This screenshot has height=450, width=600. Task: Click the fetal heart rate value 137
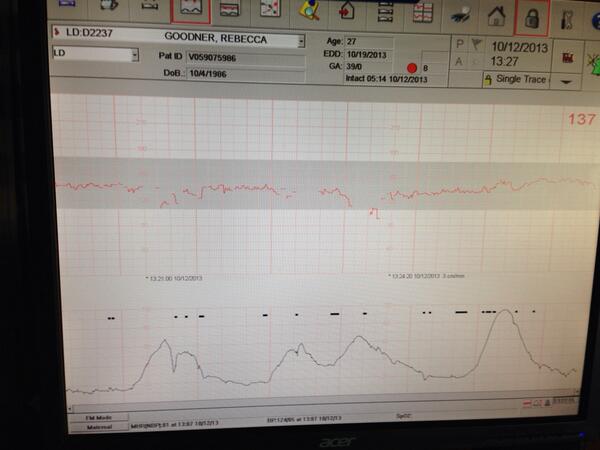point(582,119)
